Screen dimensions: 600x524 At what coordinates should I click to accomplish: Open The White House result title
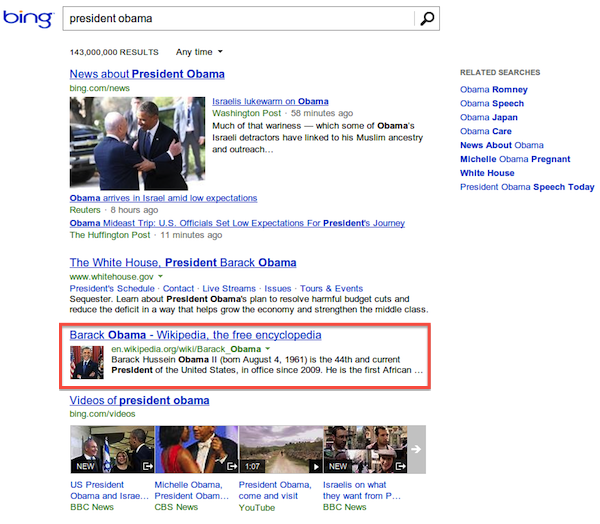183,263
